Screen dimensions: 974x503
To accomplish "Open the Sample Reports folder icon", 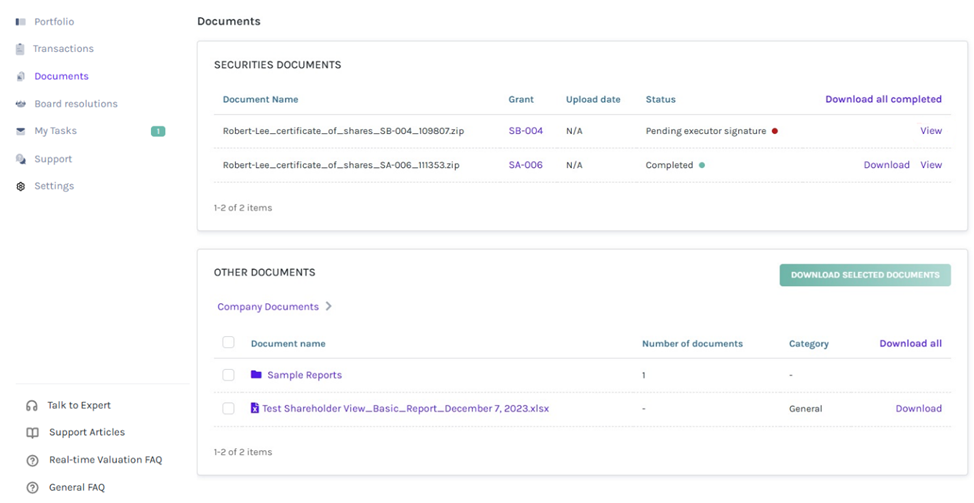I will (256, 375).
